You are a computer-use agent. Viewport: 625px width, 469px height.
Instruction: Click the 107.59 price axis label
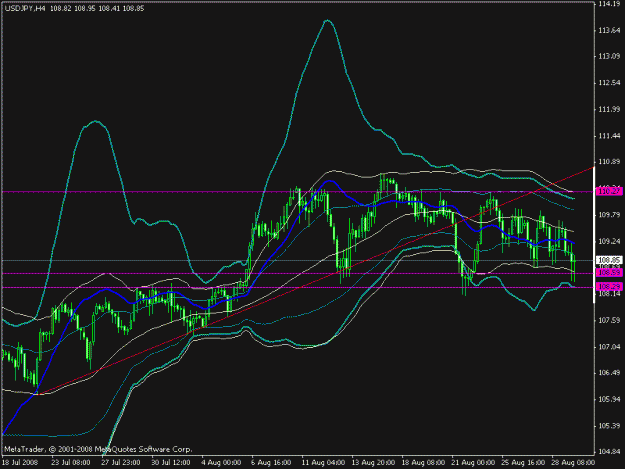609,320
